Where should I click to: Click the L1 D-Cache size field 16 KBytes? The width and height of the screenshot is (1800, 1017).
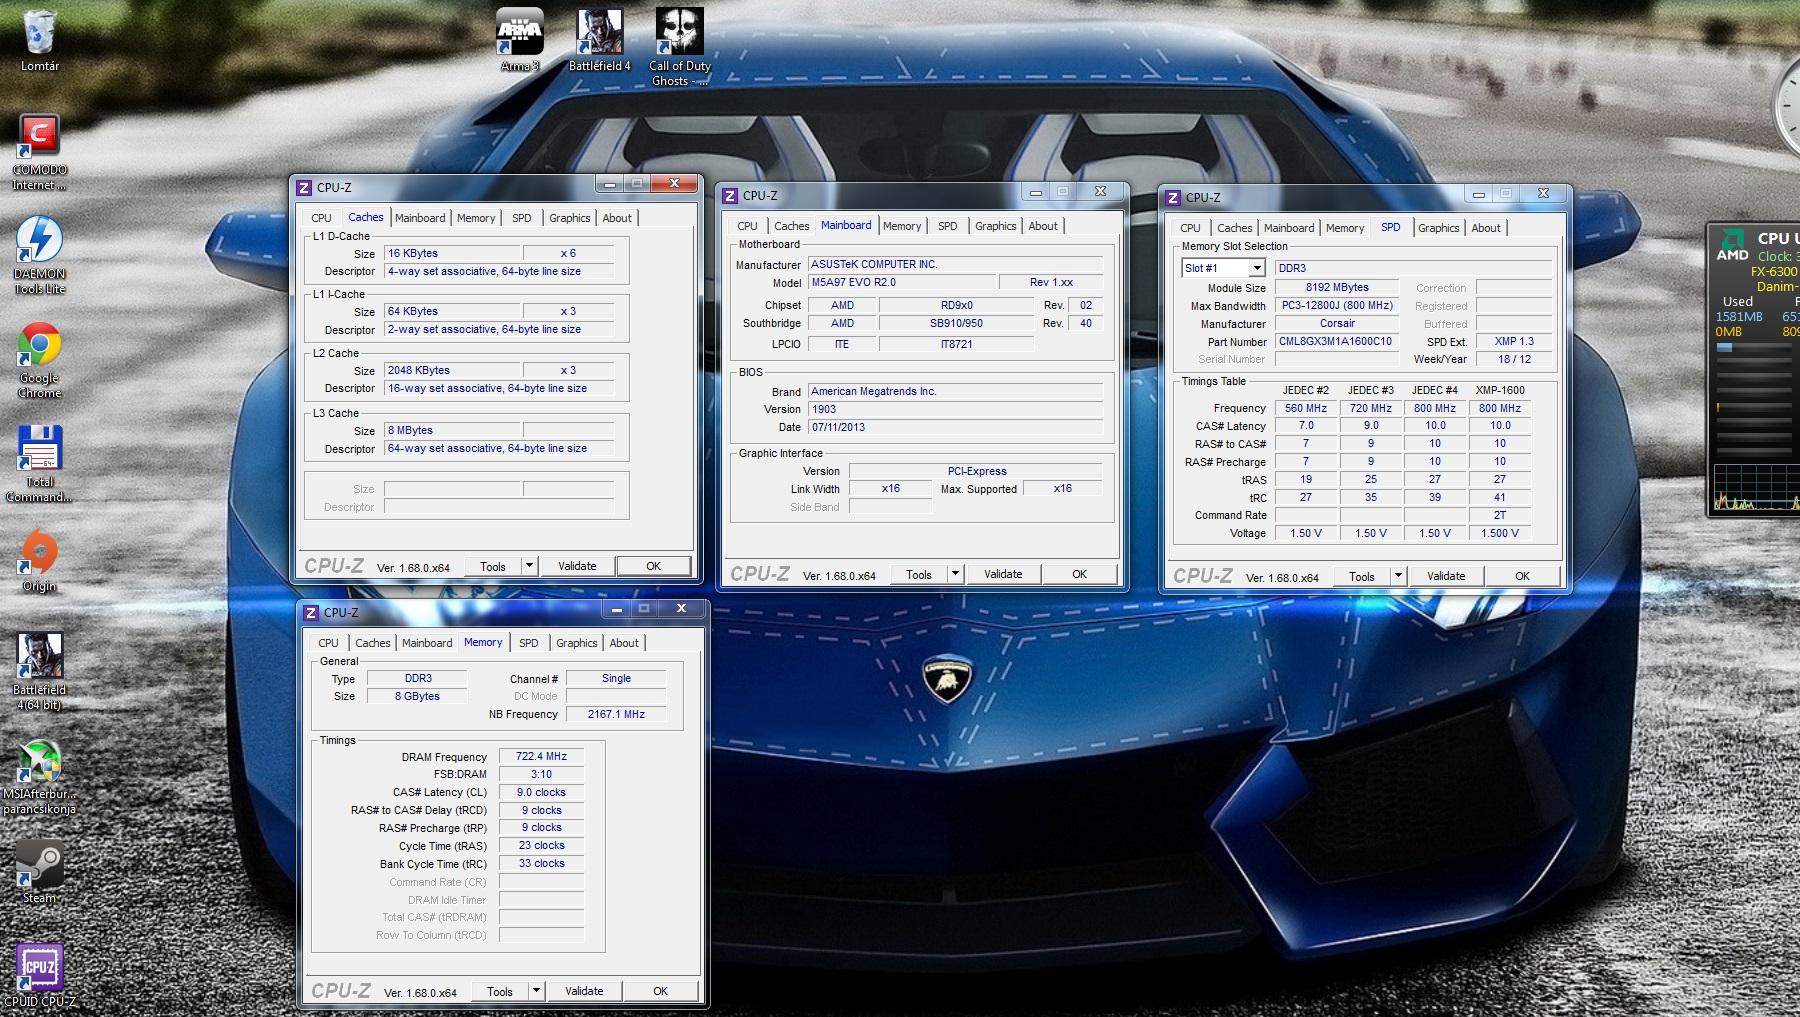(x=452, y=253)
